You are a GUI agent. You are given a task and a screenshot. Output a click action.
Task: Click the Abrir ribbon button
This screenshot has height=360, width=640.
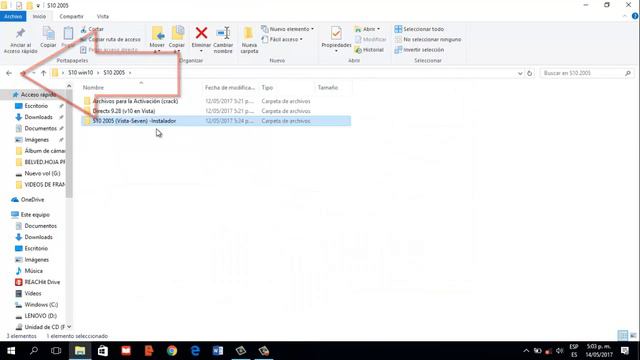pos(367,29)
